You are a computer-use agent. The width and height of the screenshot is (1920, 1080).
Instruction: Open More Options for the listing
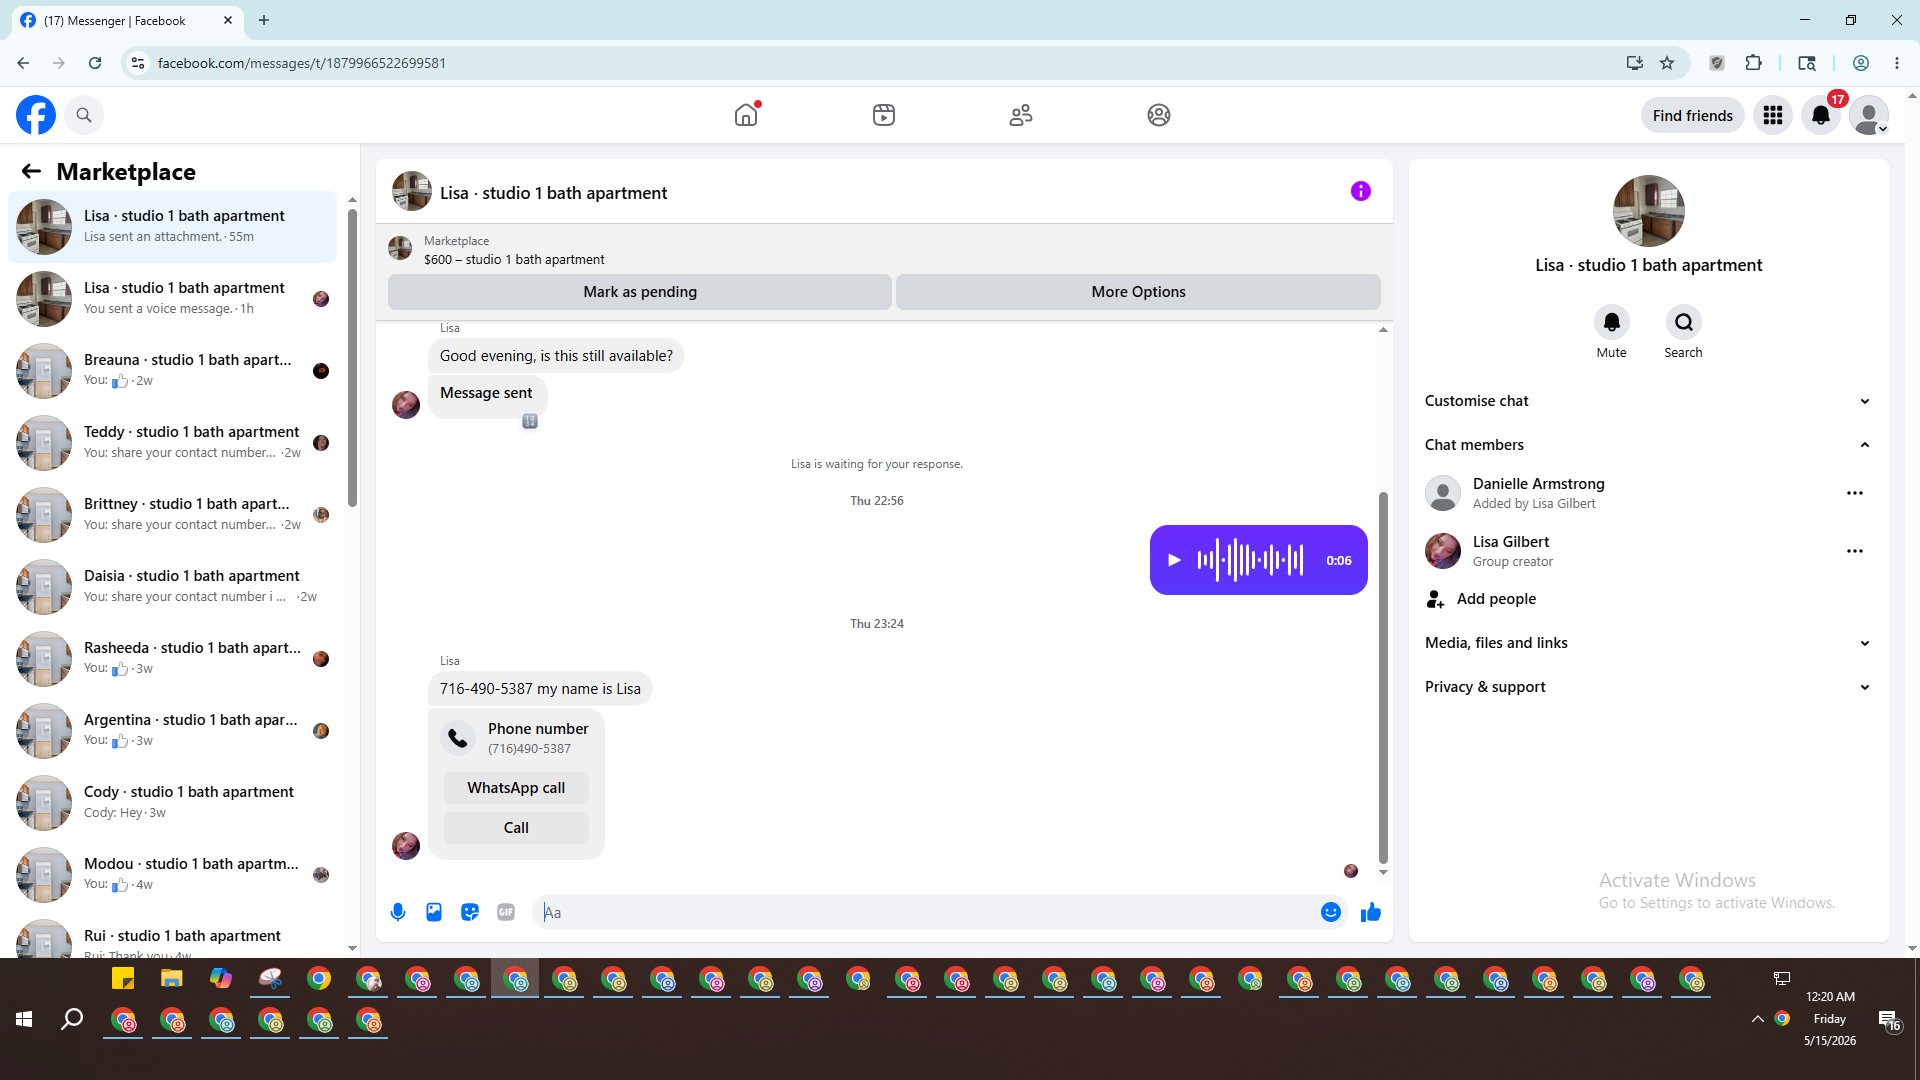[1138, 292]
